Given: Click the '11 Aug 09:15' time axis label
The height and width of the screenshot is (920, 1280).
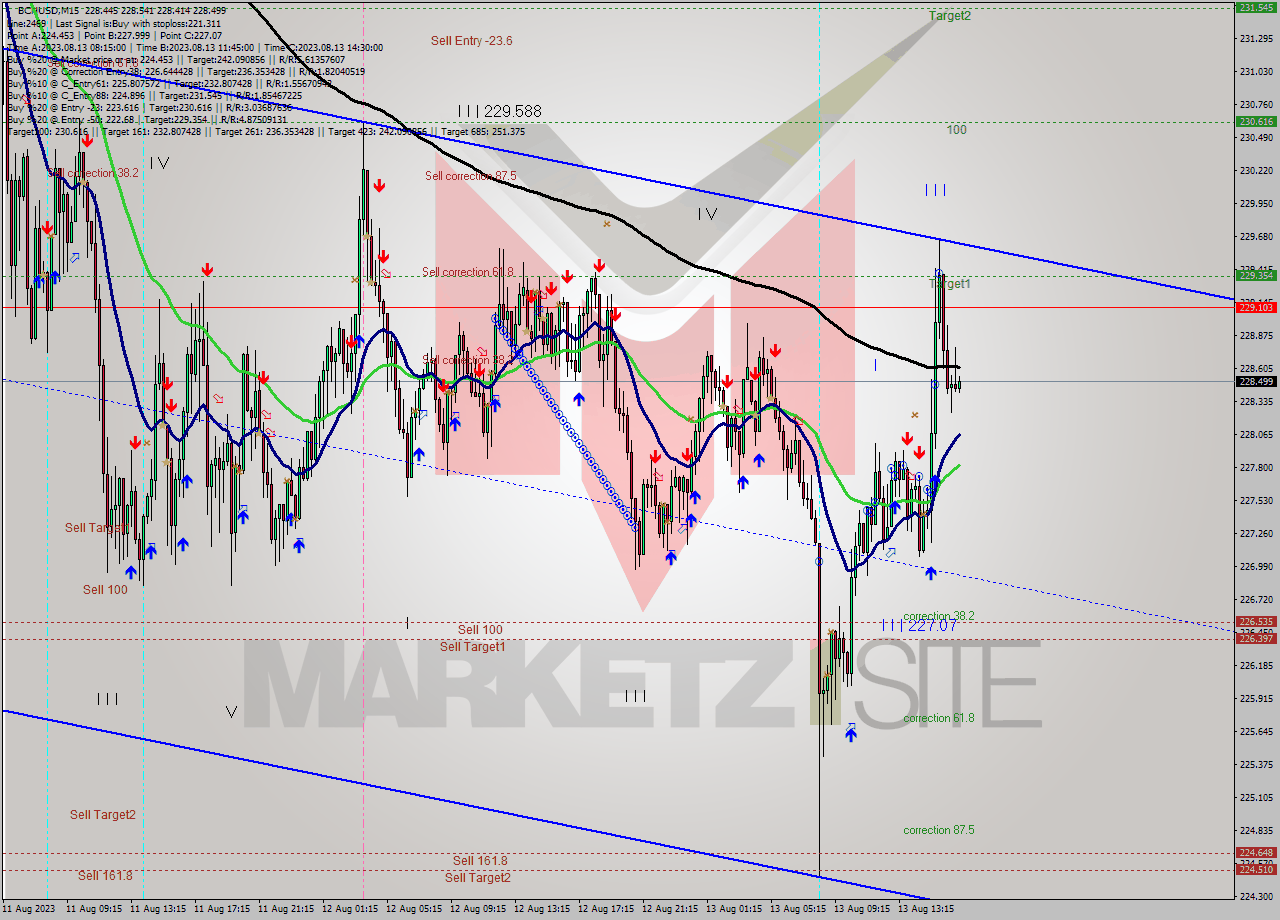Looking at the screenshot, I should [94, 909].
